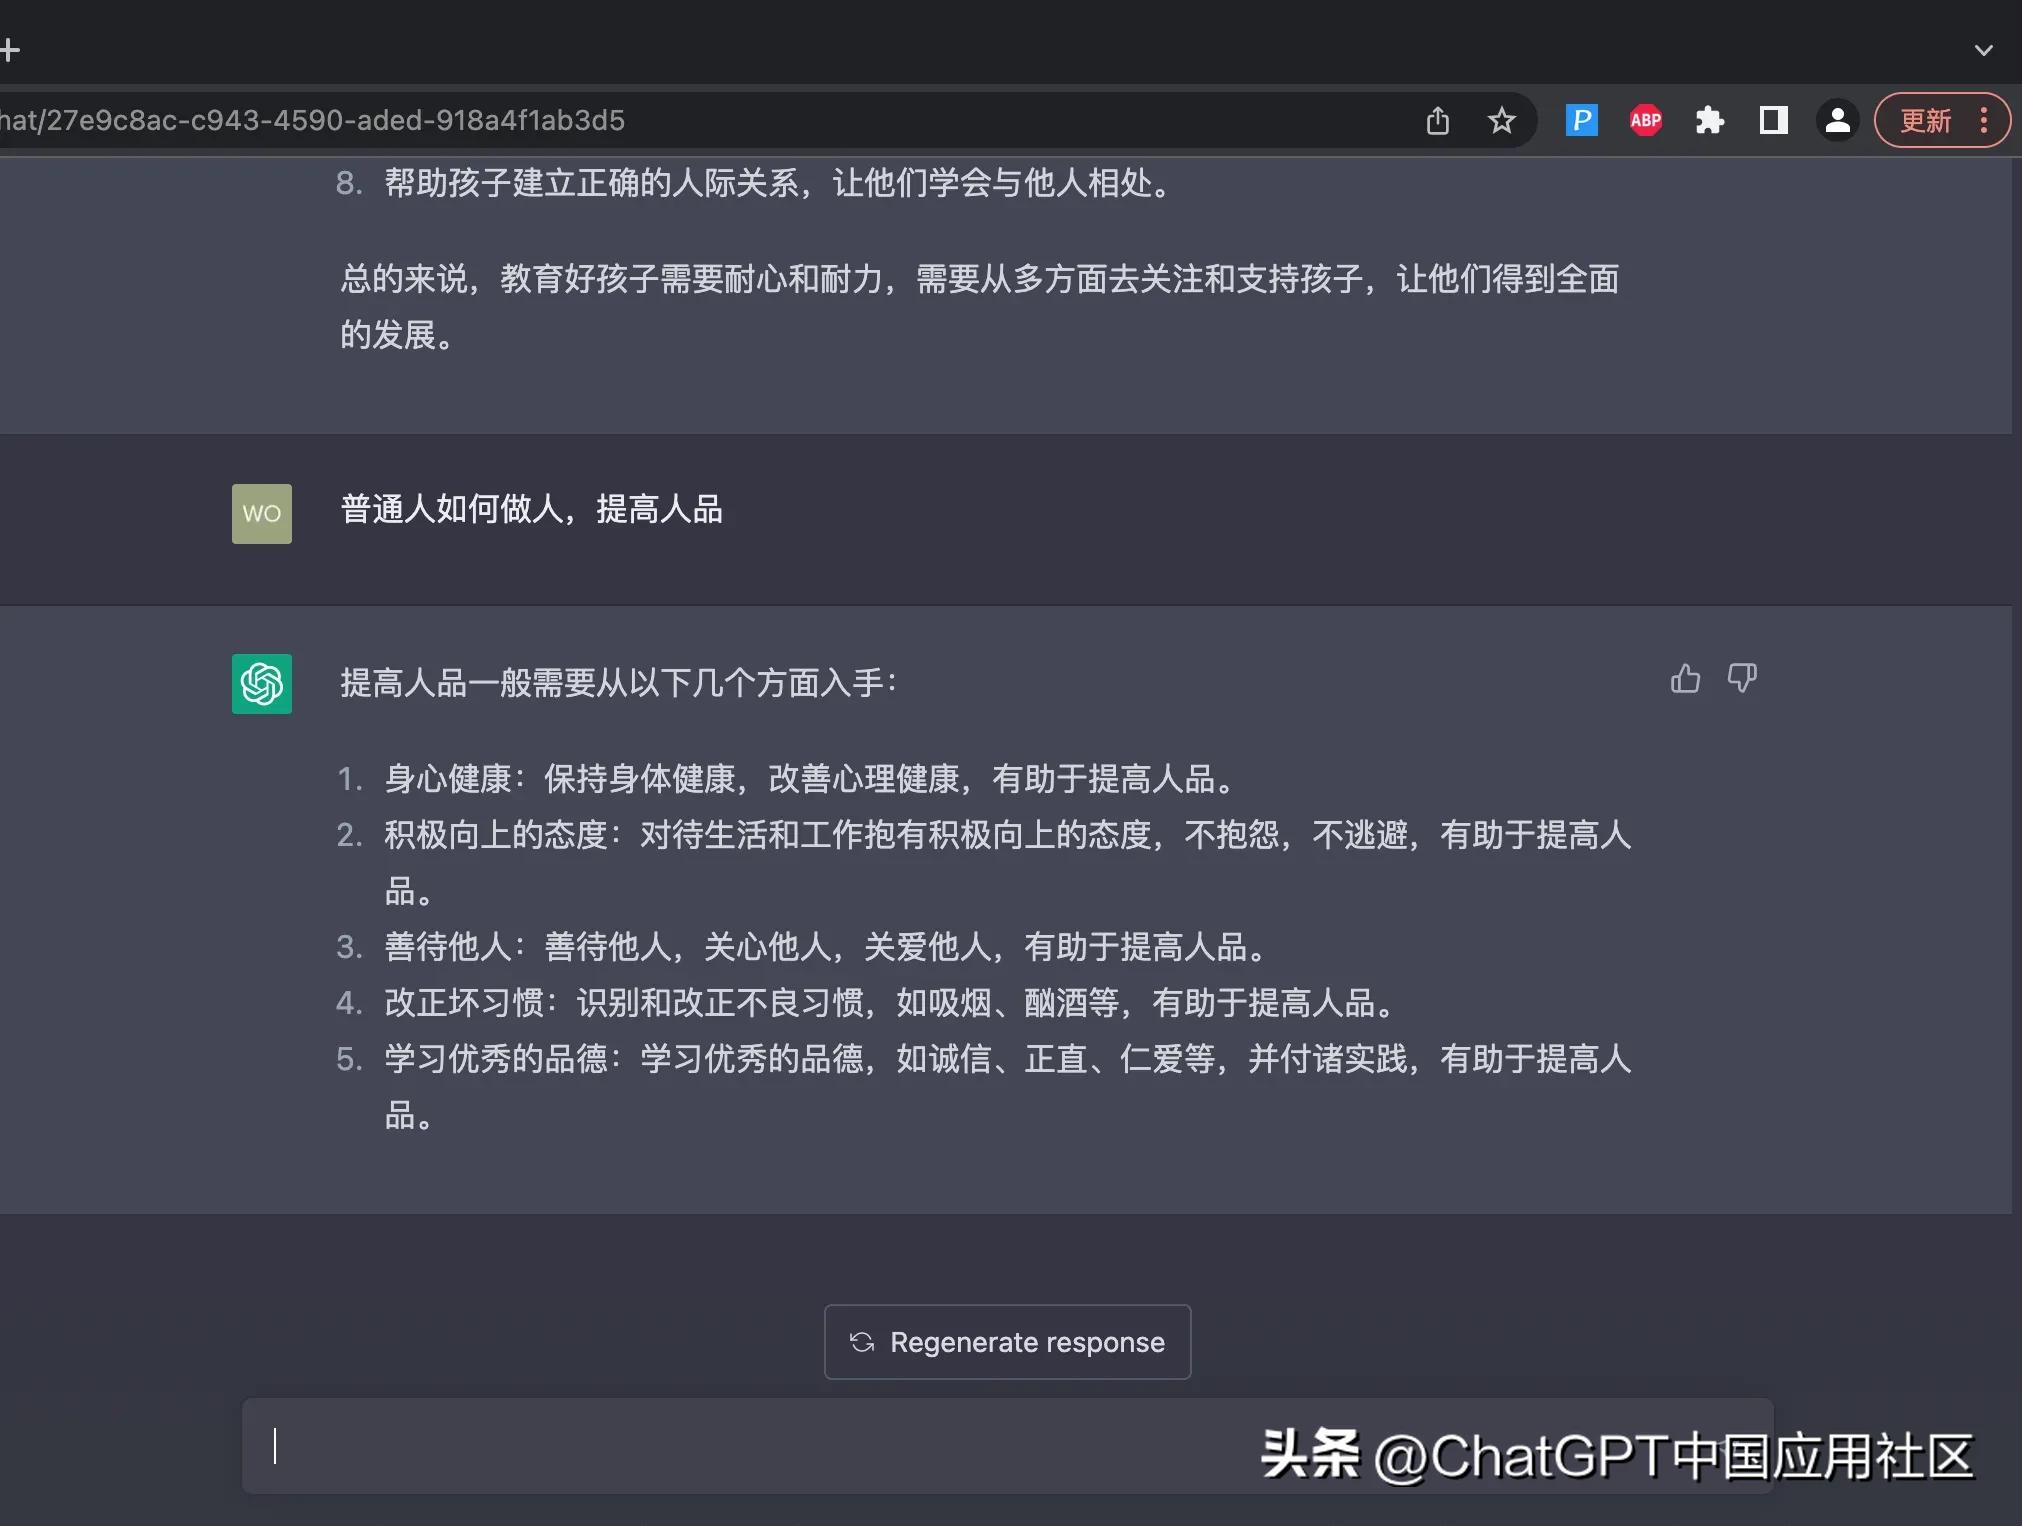Expand the chevron at the top-right of the tab bar
The image size is (2022, 1526).
[x=1984, y=49]
